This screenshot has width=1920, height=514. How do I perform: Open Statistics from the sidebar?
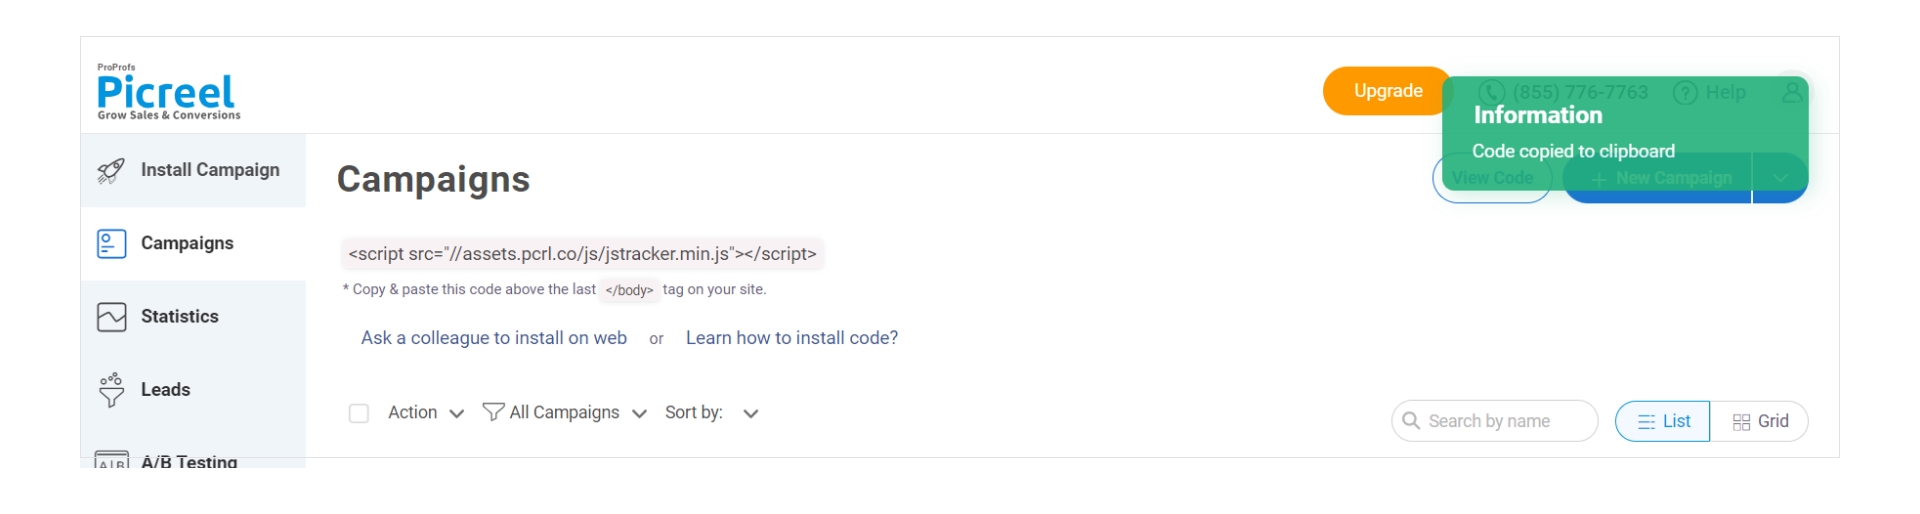(180, 317)
